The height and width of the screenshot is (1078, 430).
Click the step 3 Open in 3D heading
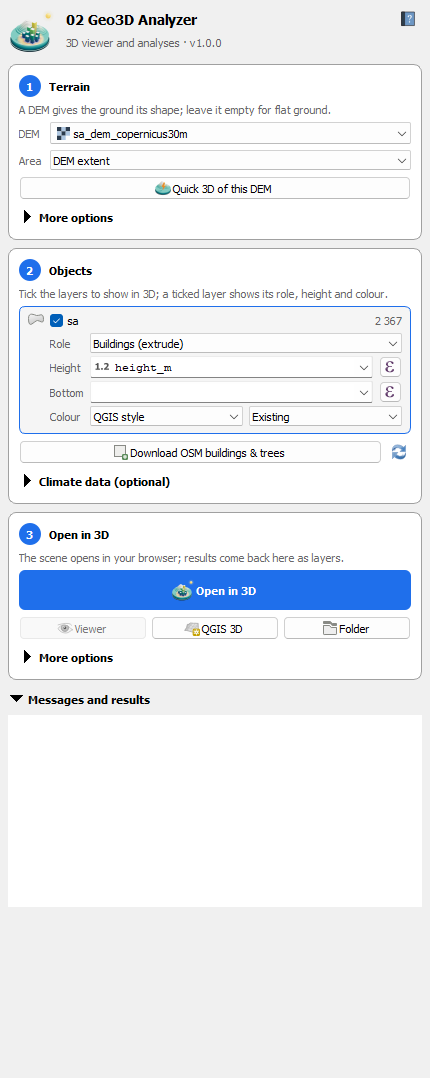click(78, 535)
